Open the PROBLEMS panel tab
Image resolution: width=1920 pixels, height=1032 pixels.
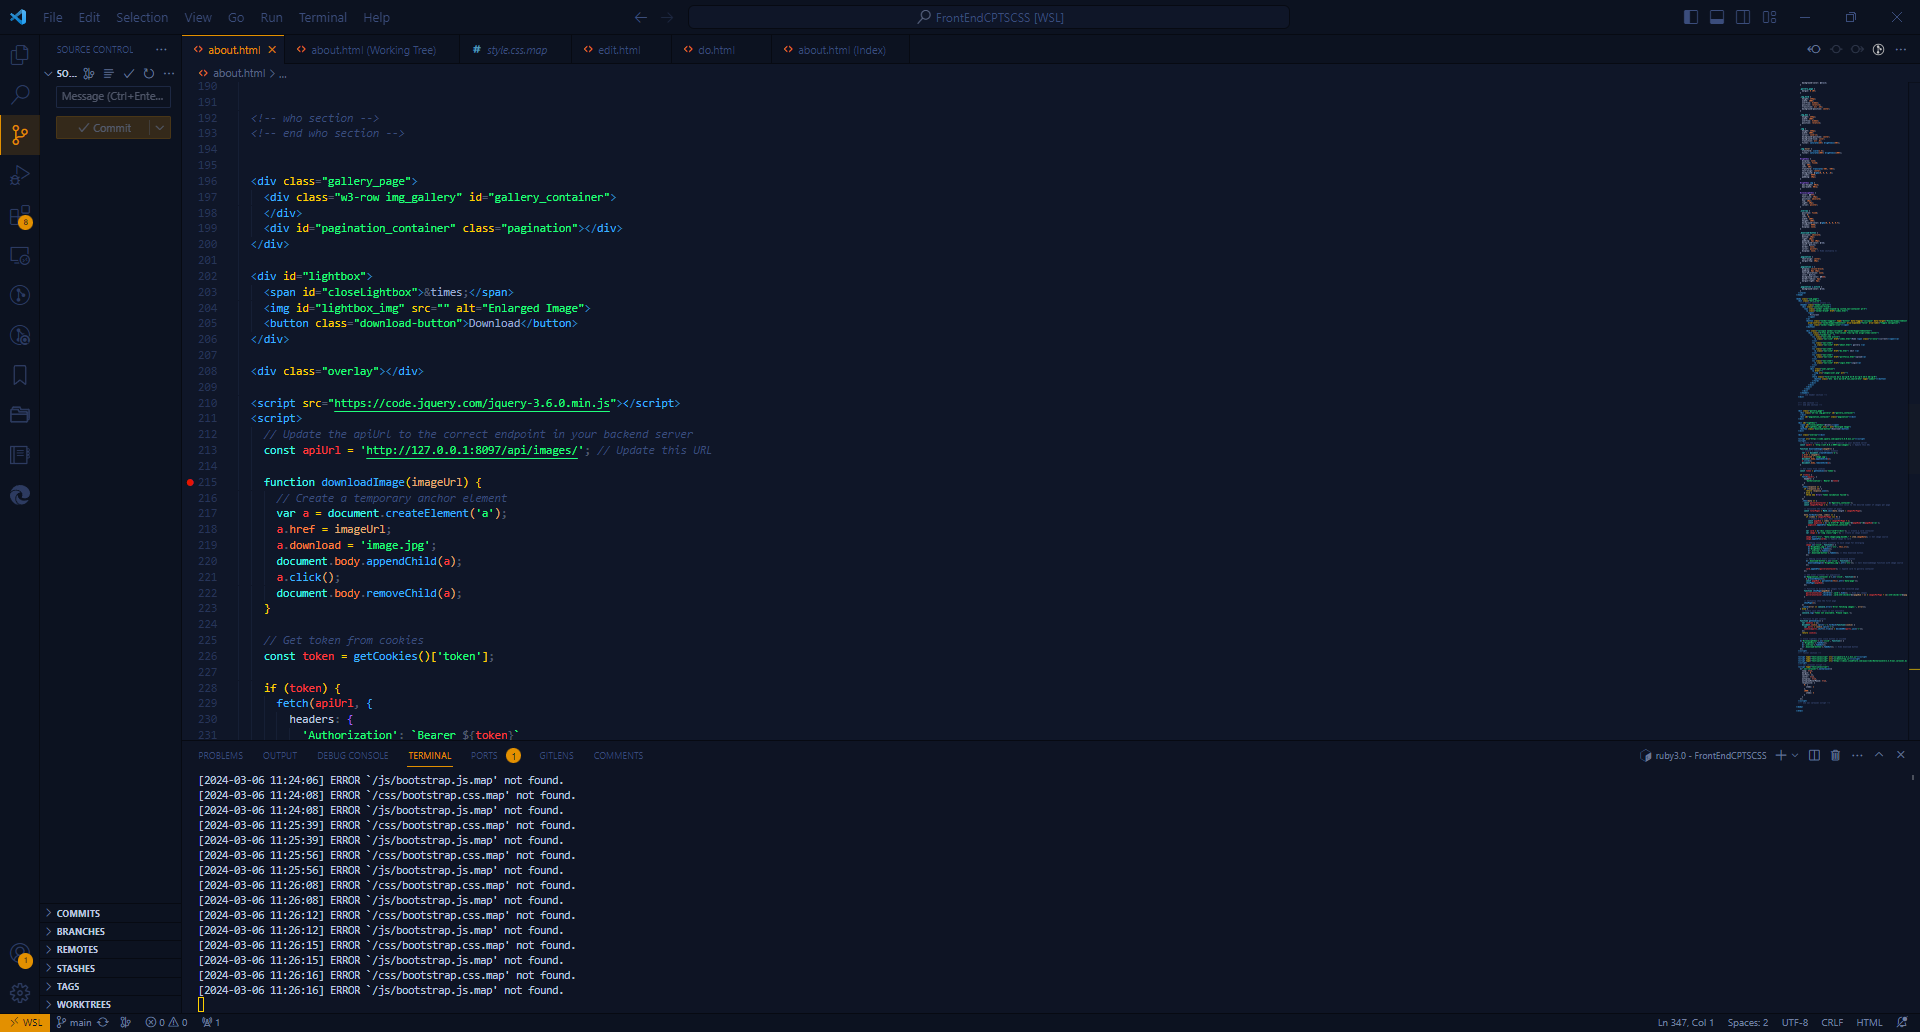point(220,755)
